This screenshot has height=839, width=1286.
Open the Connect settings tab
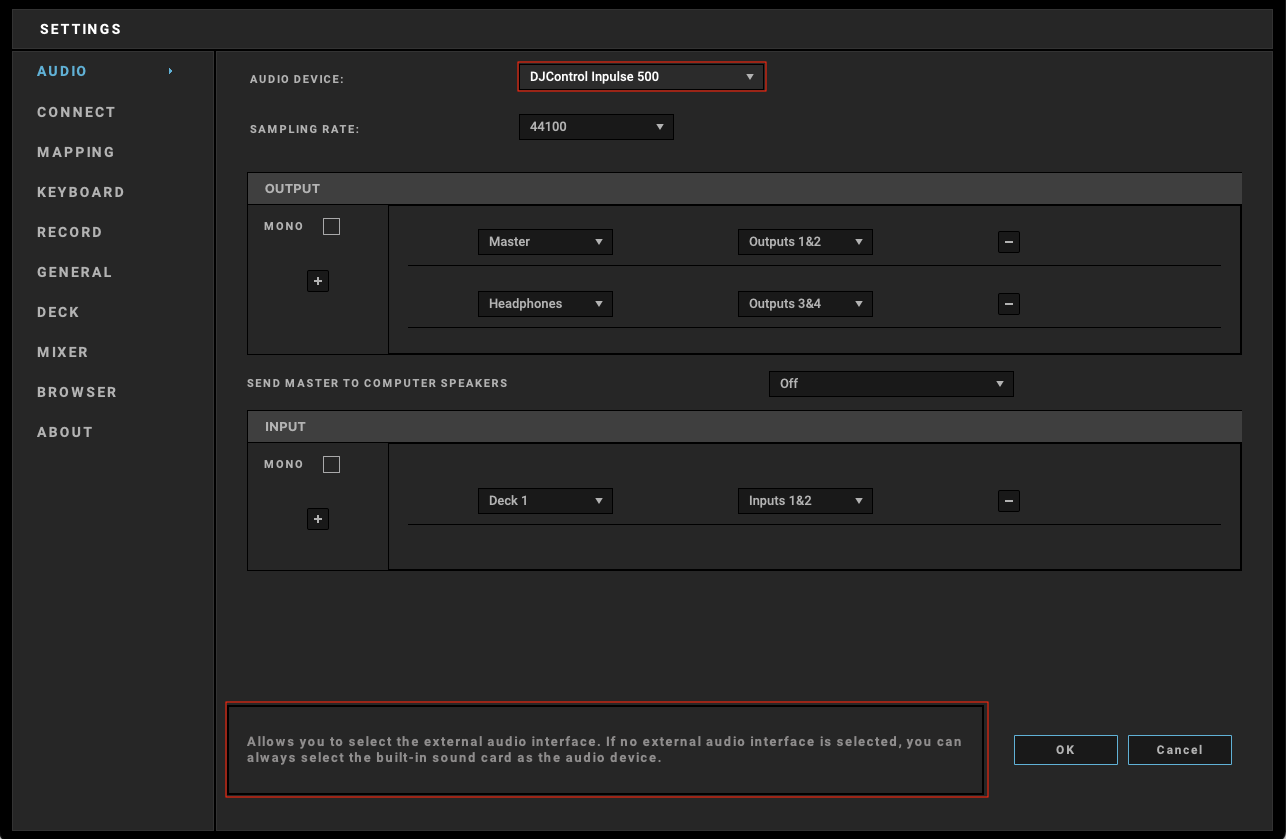[x=76, y=112]
